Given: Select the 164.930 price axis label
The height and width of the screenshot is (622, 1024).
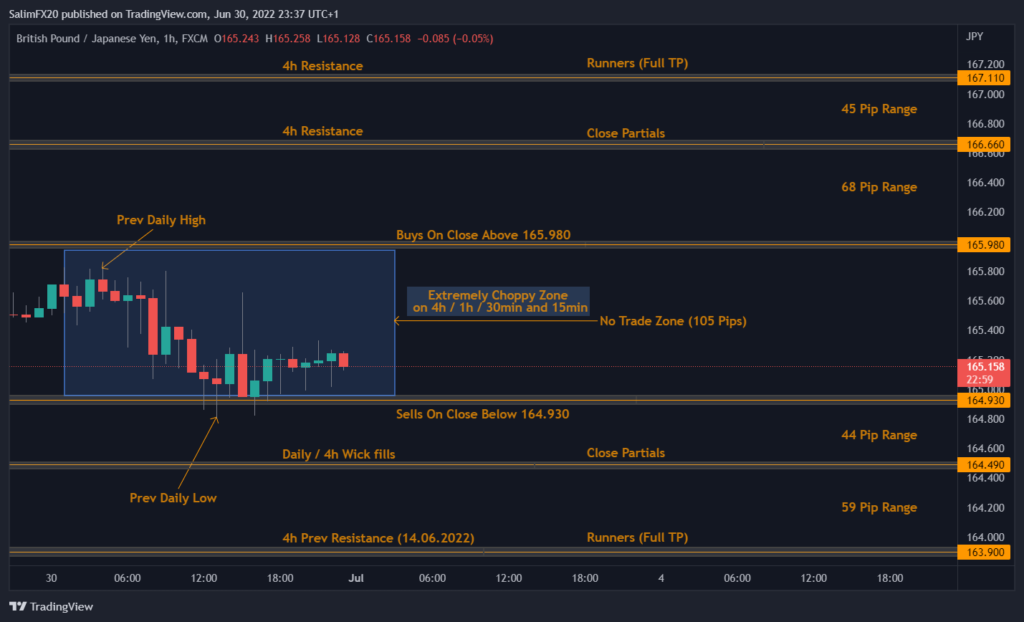Looking at the screenshot, I should 984,401.
